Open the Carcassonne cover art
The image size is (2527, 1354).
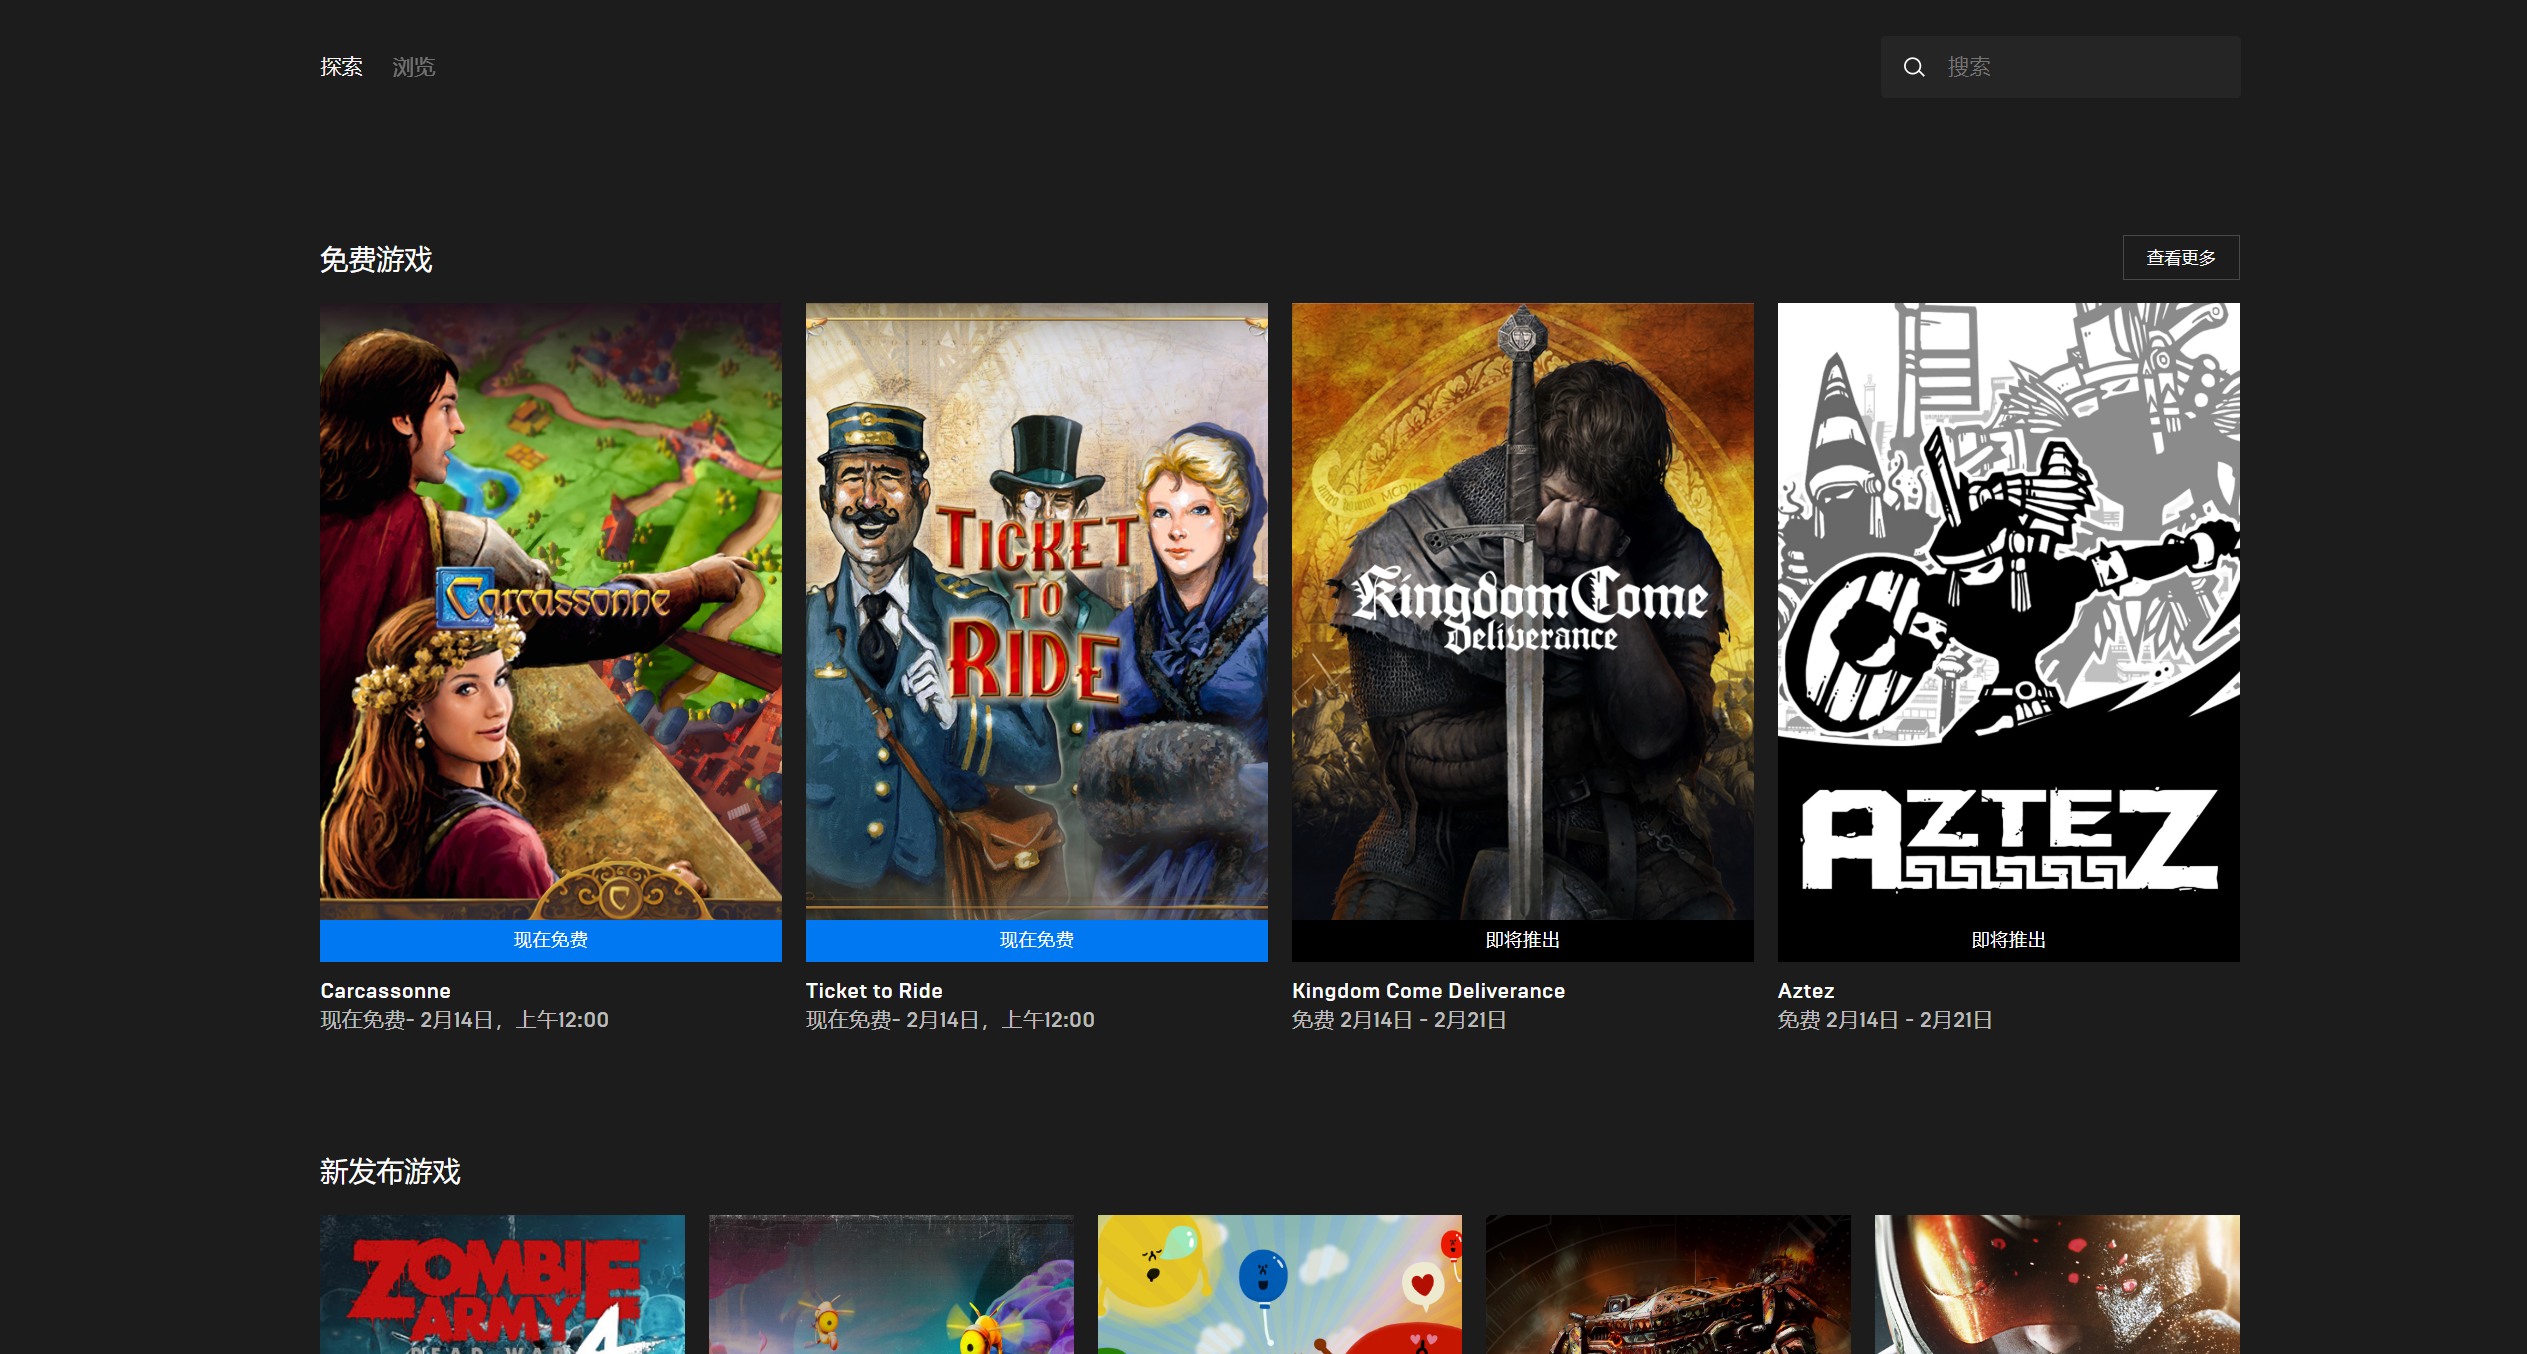[x=551, y=611]
